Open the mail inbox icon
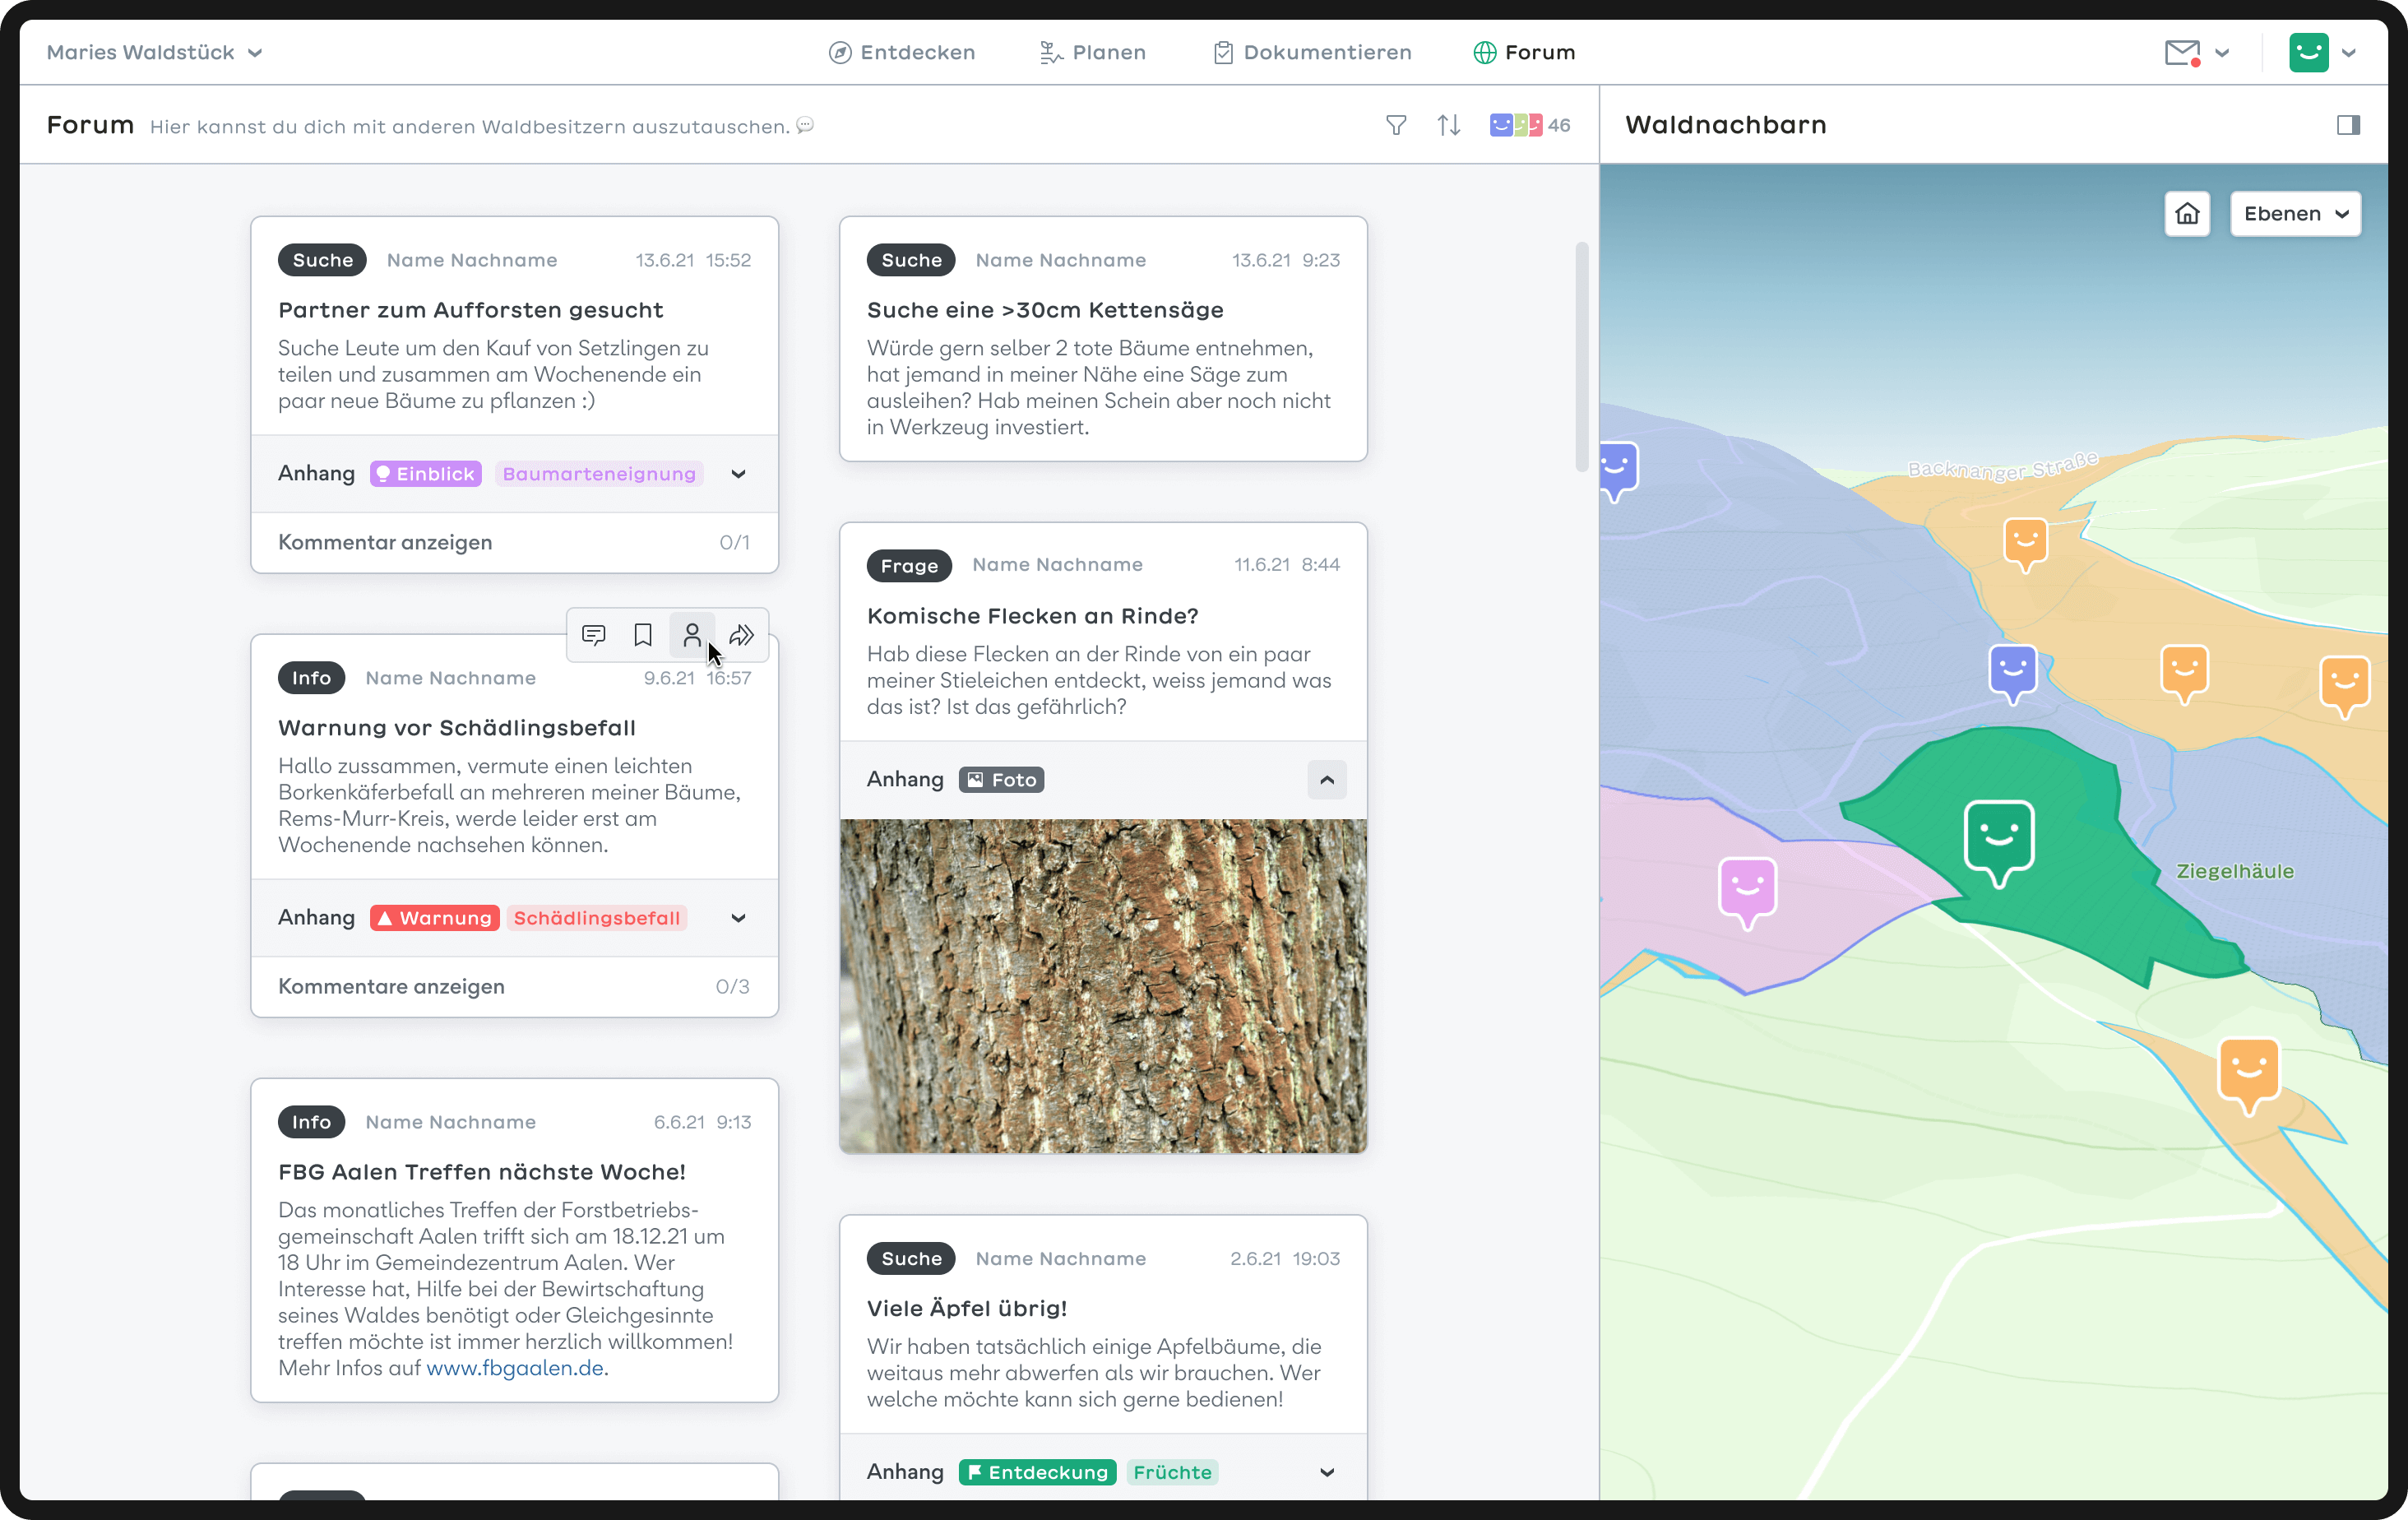The height and width of the screenshot is (1520, 2408). tap(2182, 53)
